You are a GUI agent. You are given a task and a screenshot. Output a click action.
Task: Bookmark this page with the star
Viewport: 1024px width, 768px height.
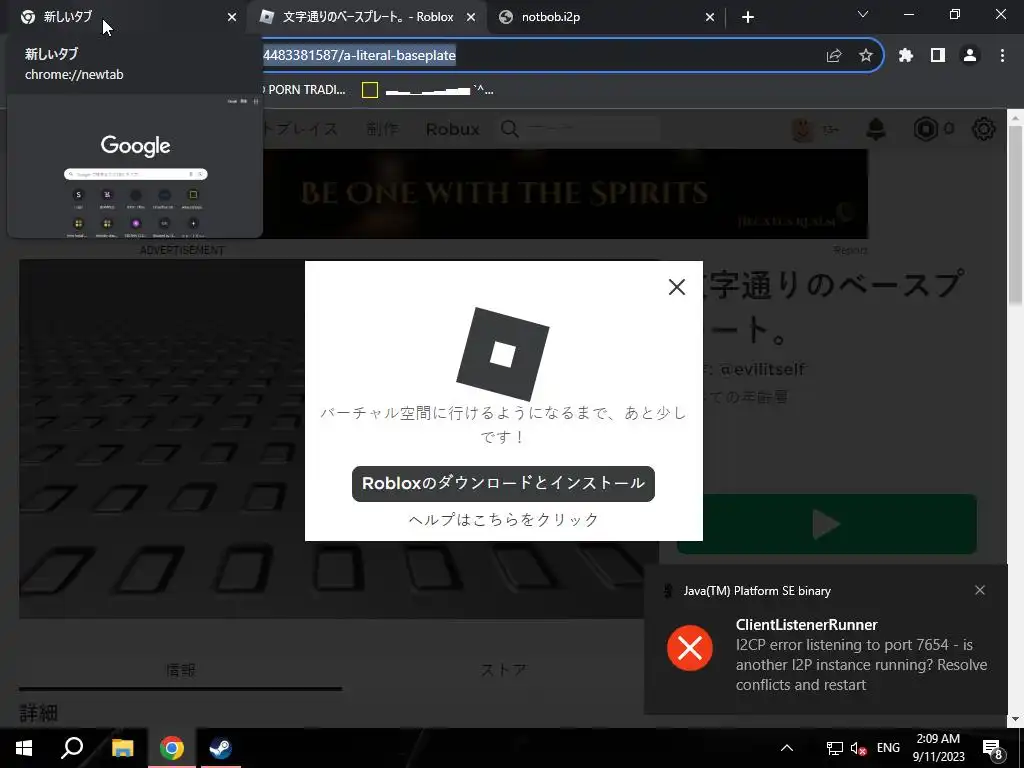[866, 56]
